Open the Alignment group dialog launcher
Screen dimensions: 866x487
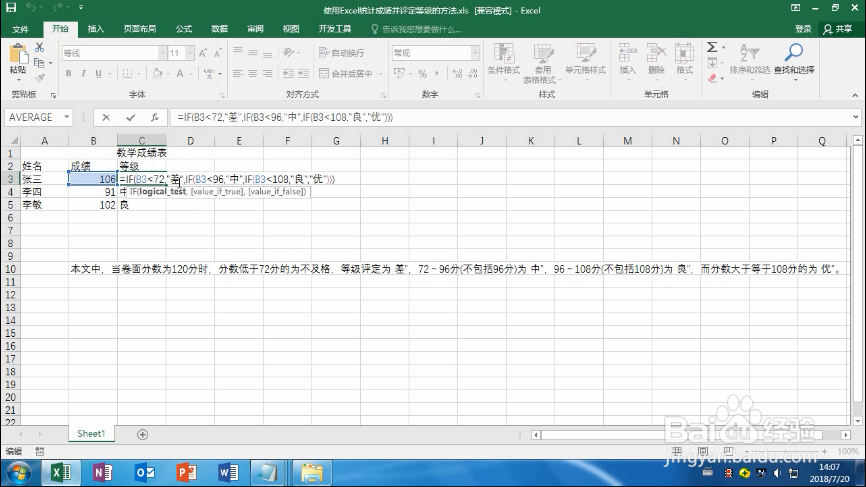click(x=383, y=95)
